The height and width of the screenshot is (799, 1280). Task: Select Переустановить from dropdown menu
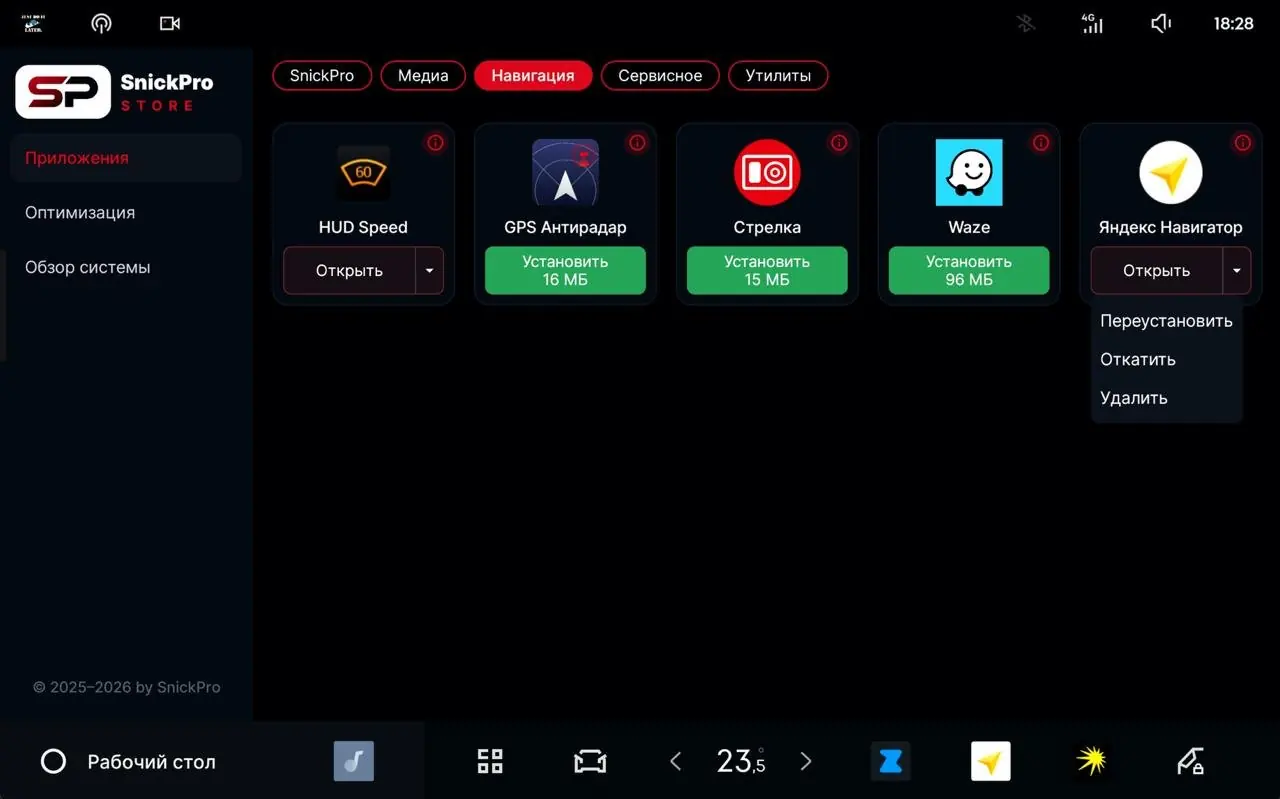coord(1166,321)
